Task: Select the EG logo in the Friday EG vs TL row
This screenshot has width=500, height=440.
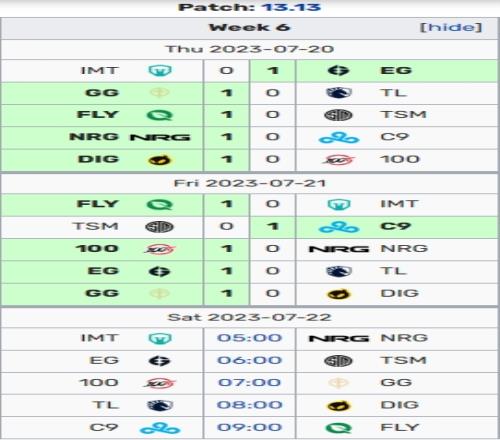Action: click(160, 271)
